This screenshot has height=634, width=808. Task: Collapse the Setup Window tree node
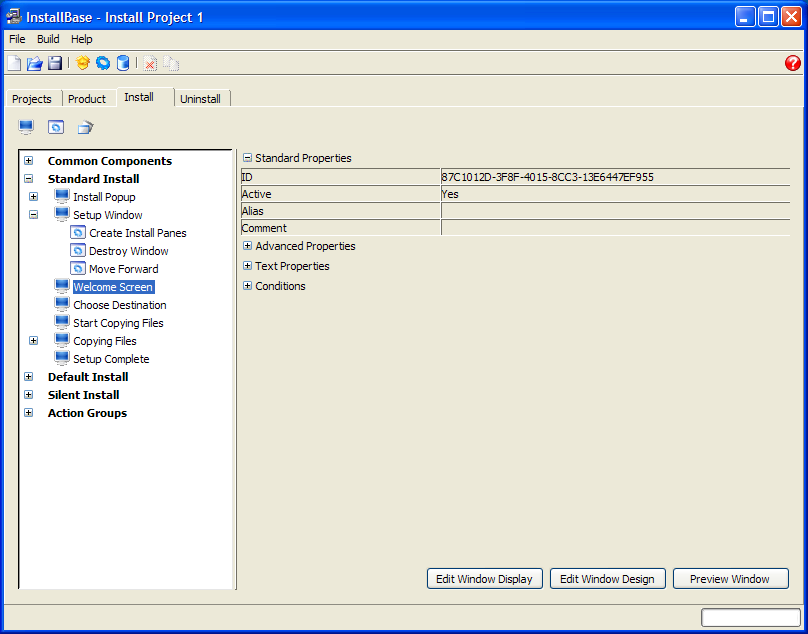(34, 215)
